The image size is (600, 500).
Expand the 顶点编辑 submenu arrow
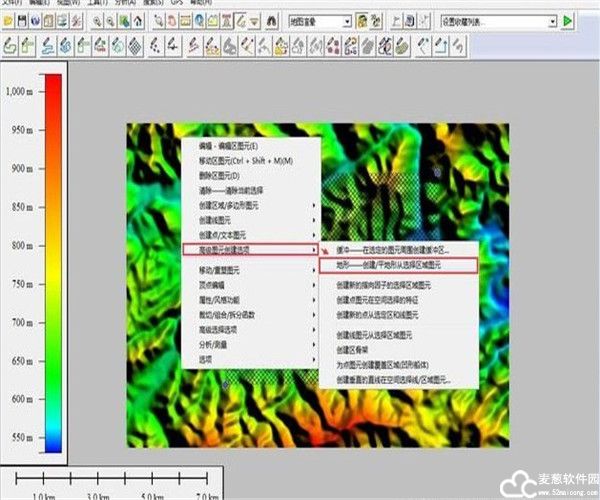(x=314, y=285)
